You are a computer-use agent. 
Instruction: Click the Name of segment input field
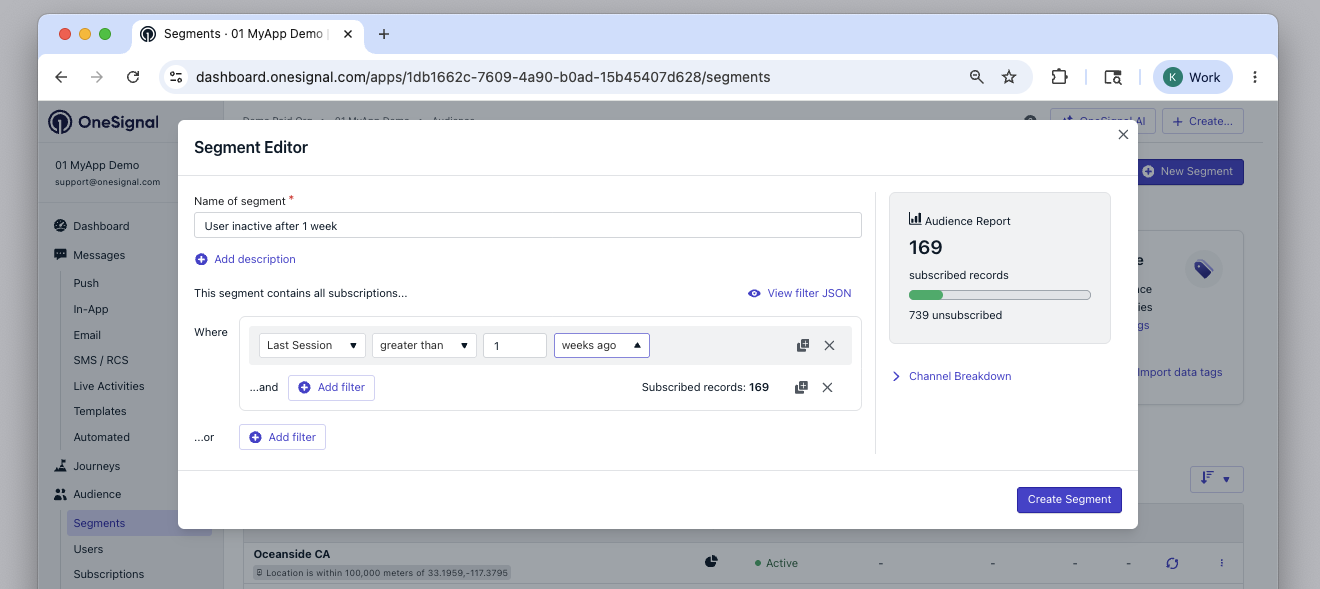(528, 225)
